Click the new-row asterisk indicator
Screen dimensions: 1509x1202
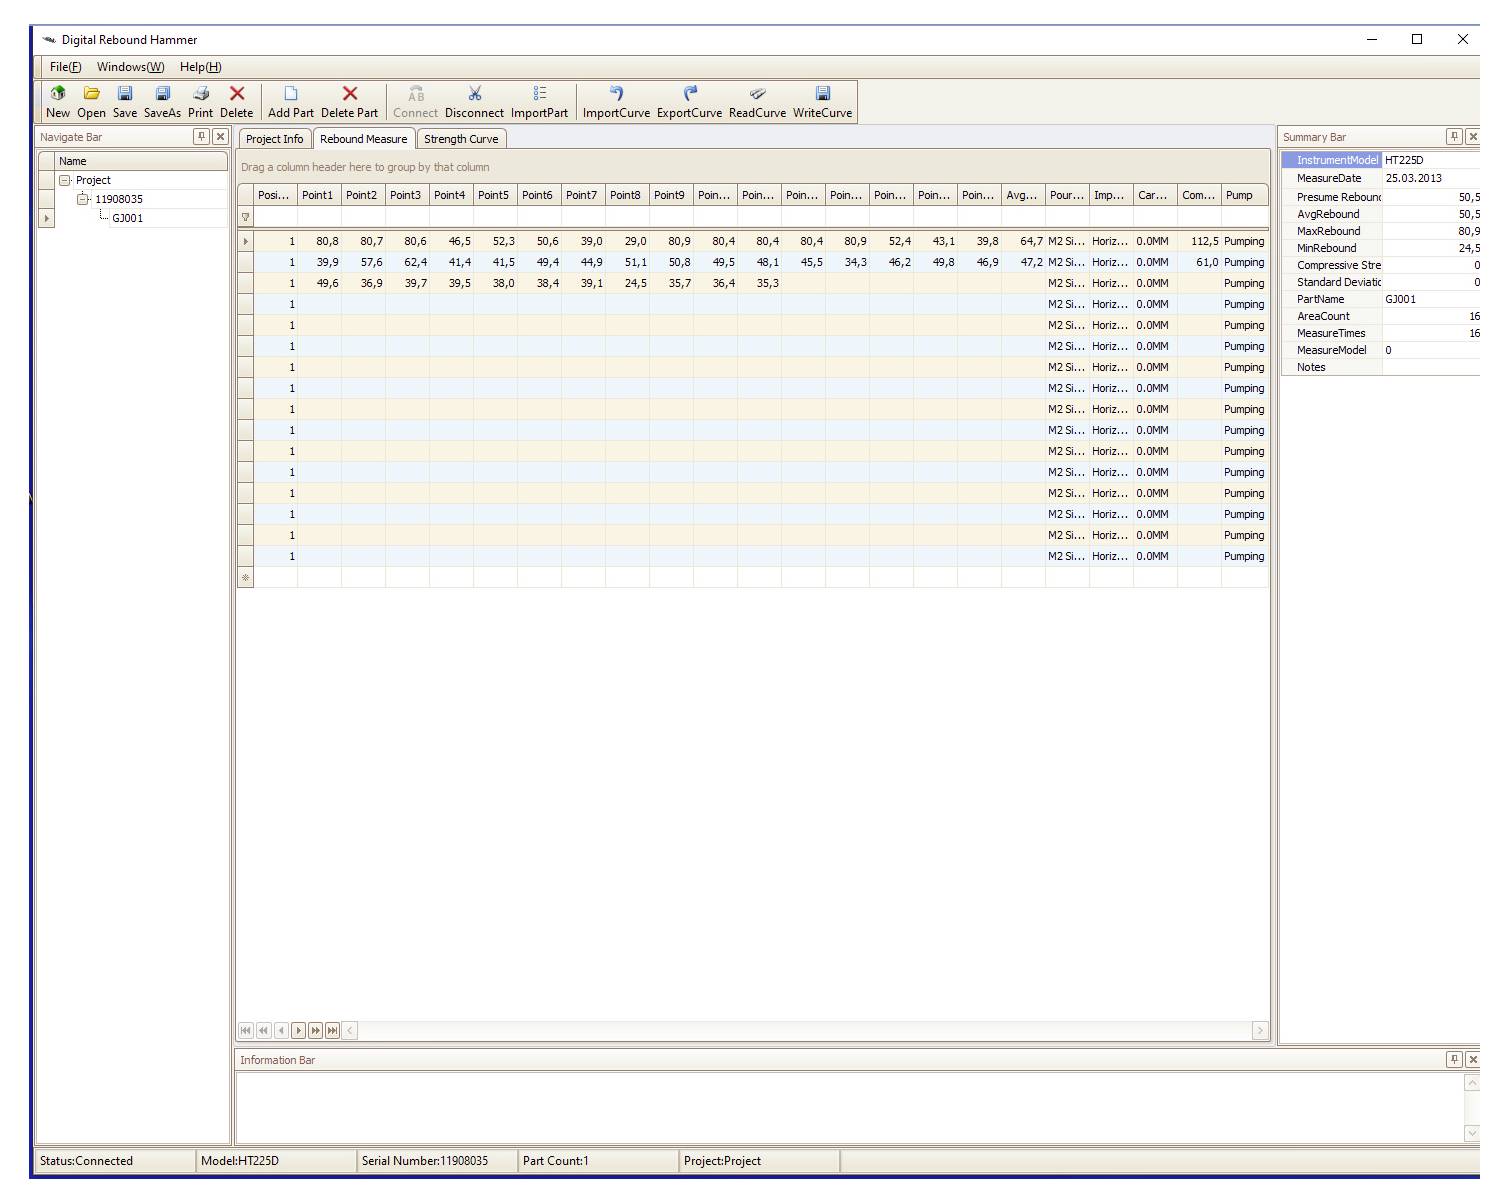[245, 577]
